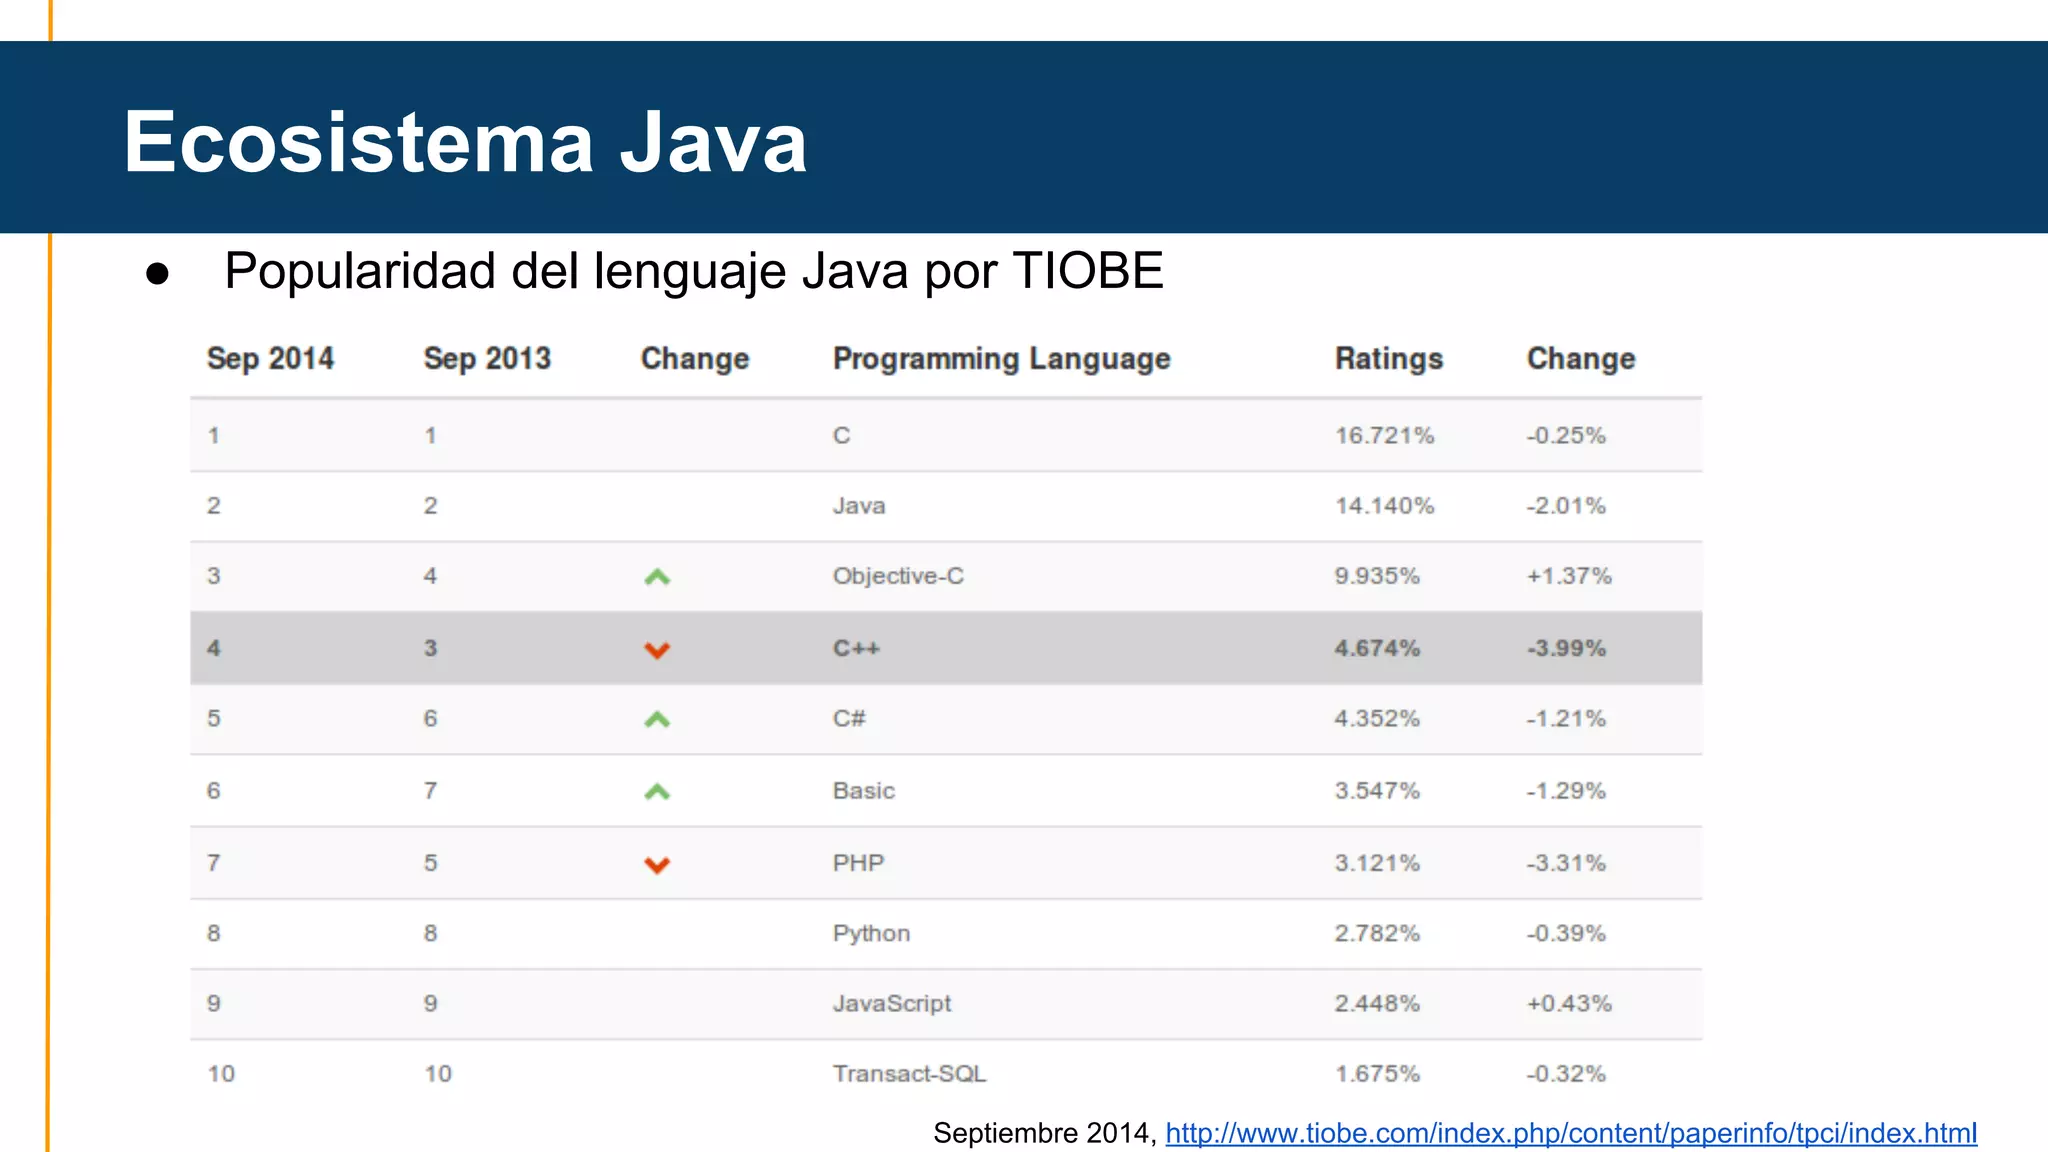Click the 'Sep 2013' column header
The image size is (2048, 1152).
click(487, 358)
